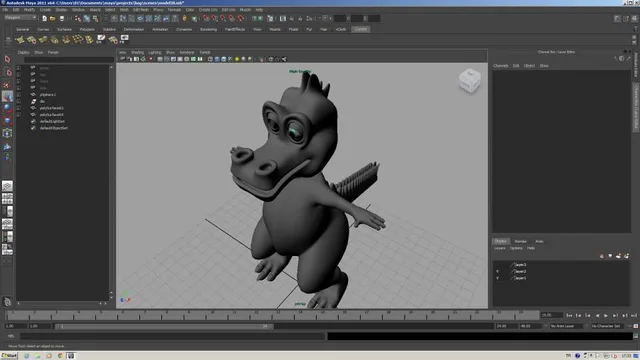Switch to Render layer tab
Image resolution: width=640 pixels, height=360 pixels.
(520, 241)
